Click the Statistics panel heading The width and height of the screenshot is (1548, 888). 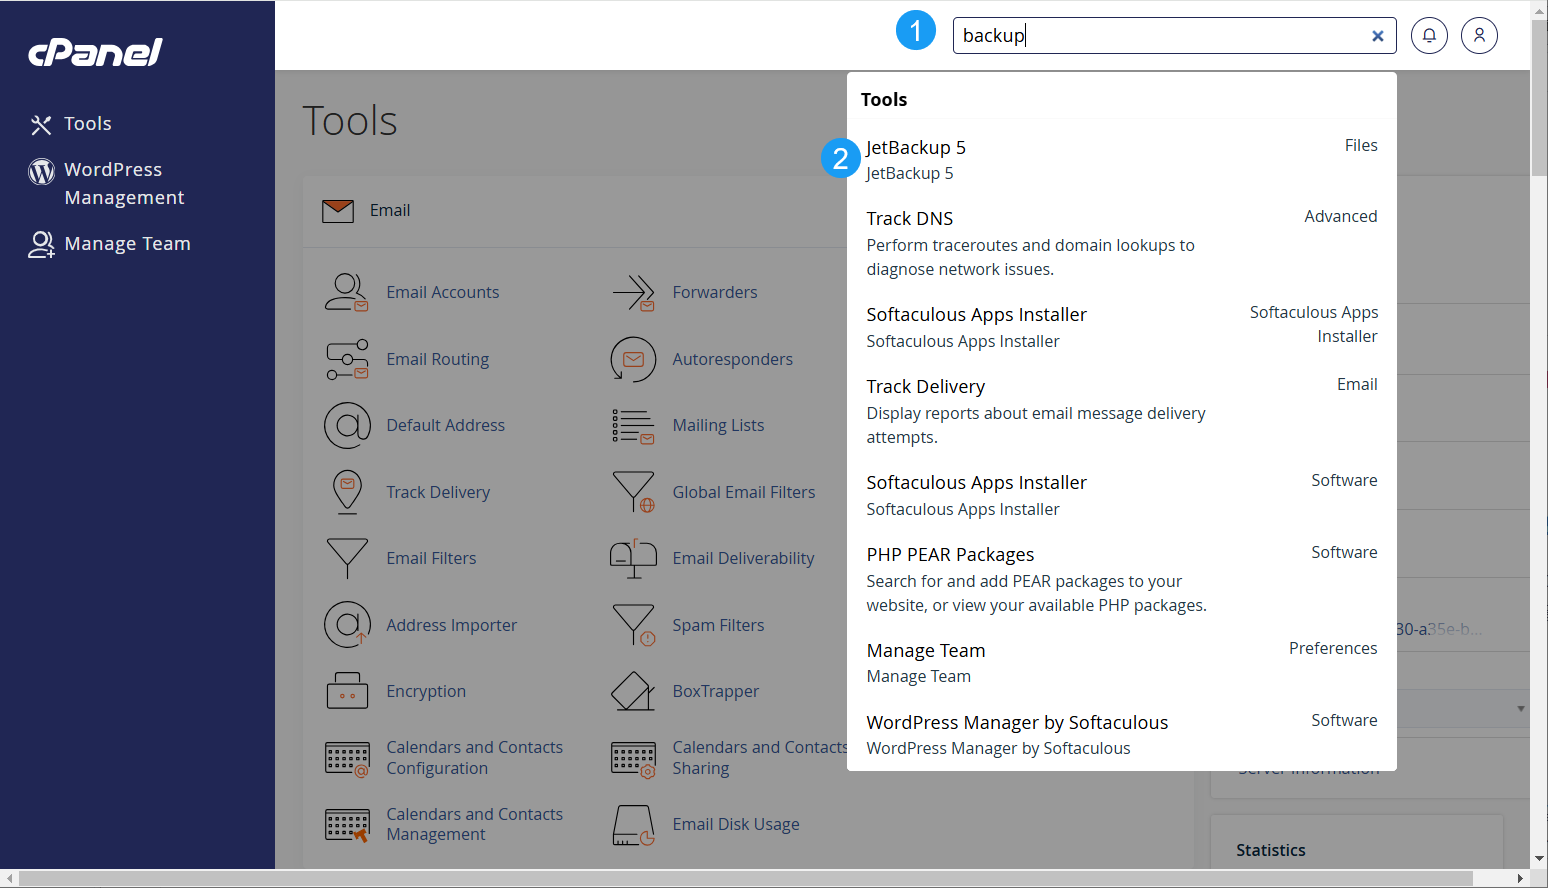point(1271,850)
